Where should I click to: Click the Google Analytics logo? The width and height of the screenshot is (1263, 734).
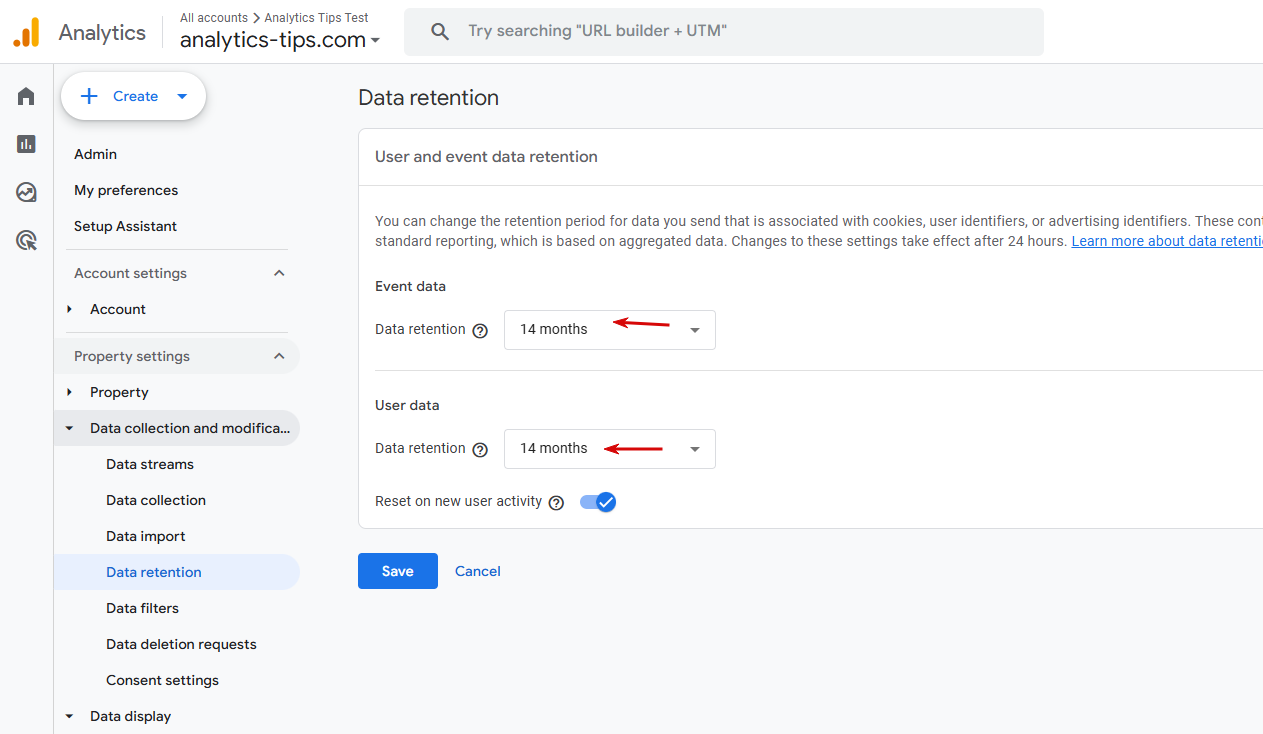pos(26,32)
